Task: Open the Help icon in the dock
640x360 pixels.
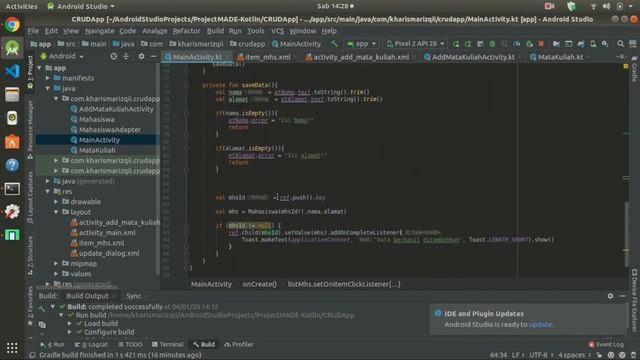Action: [x=12, y=165]
